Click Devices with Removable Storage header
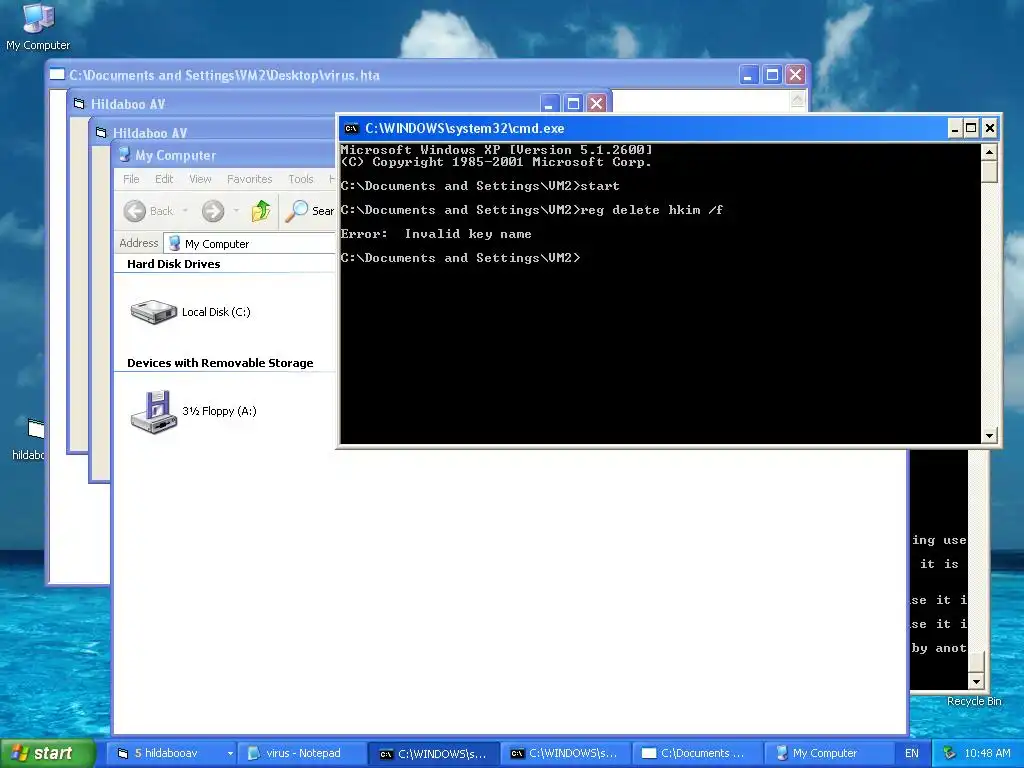Image resolution: width=1024 pixels, height=768 pixels. tap(220, 363)
